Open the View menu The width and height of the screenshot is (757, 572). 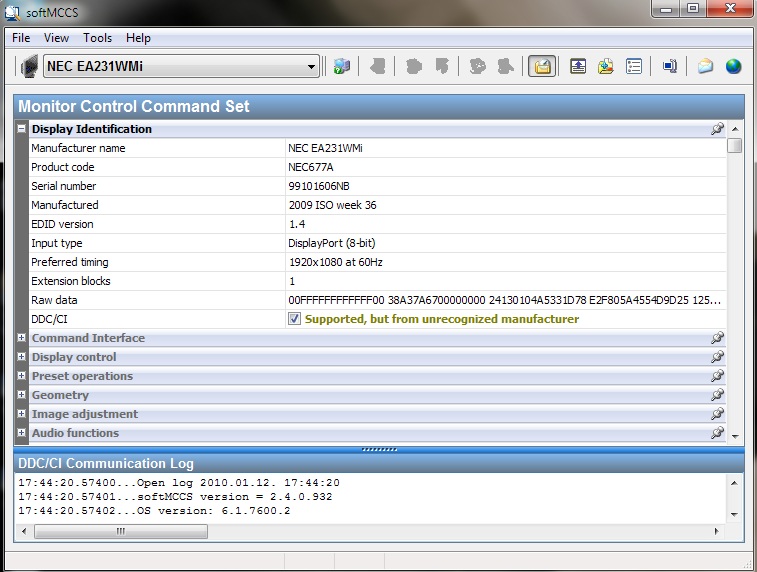56,38
